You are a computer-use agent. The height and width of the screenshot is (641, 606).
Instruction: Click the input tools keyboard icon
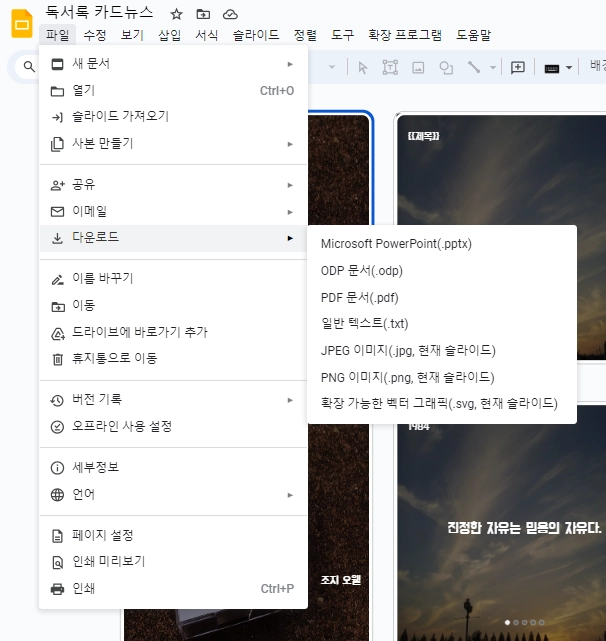pyautogui.click(x=552, y=68)
